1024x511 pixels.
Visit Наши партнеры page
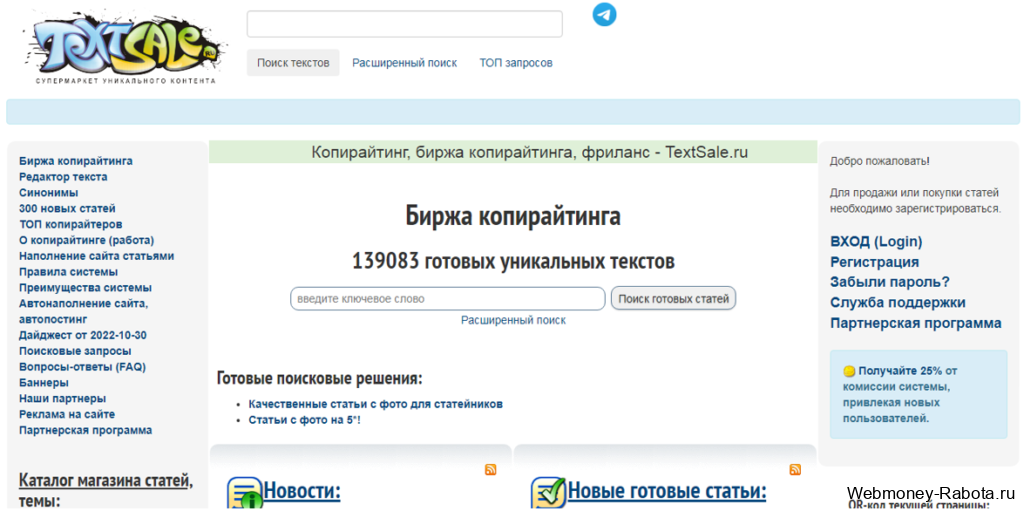63,399
